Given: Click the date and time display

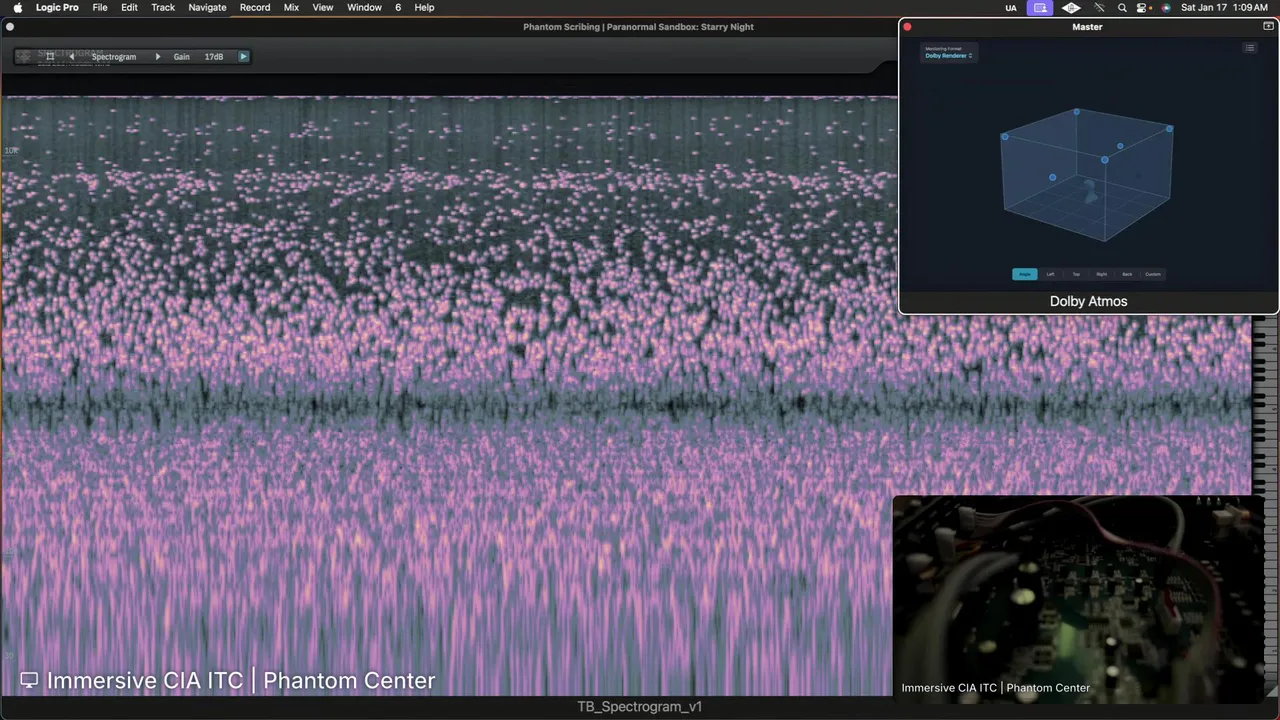Looking at the screenshot, I should pos(1224,7).
